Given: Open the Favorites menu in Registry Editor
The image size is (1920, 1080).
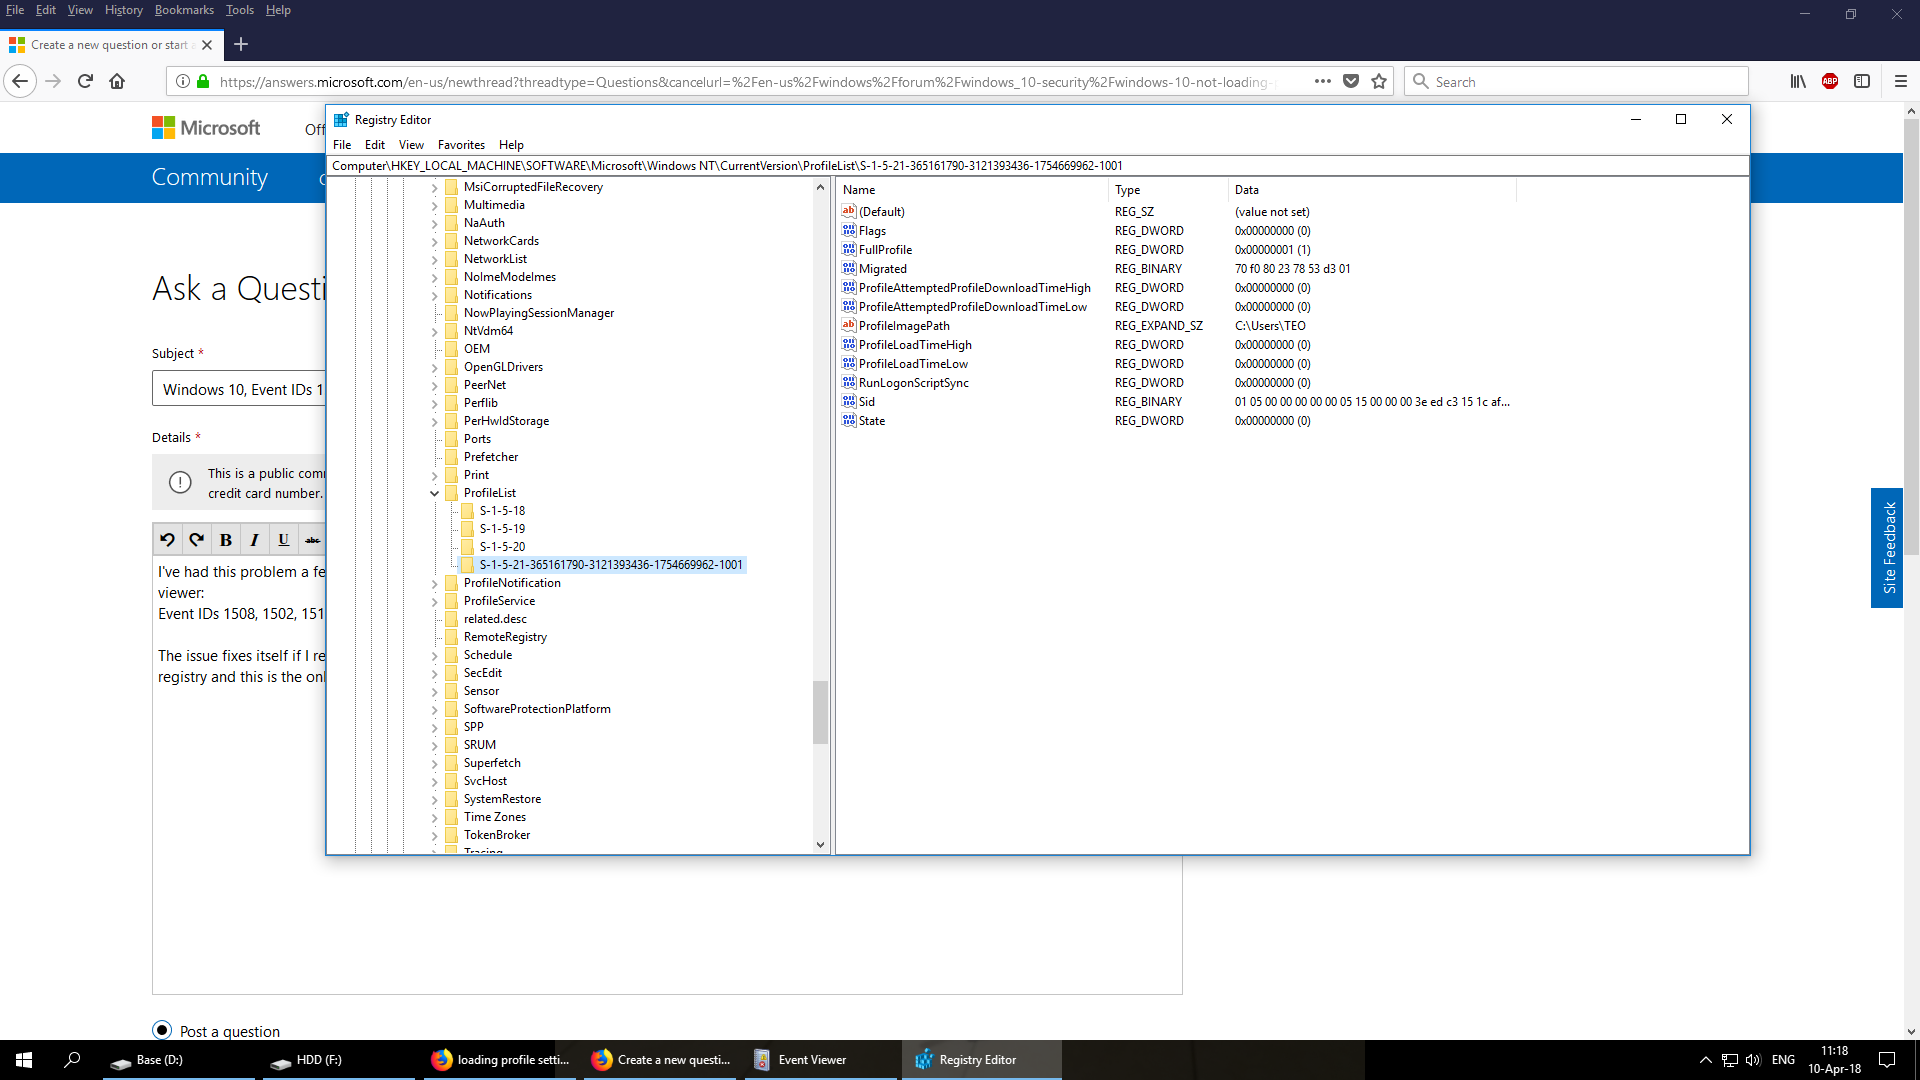Looking at the screenshot, I should pyautogui.click(x=461, y=145).
